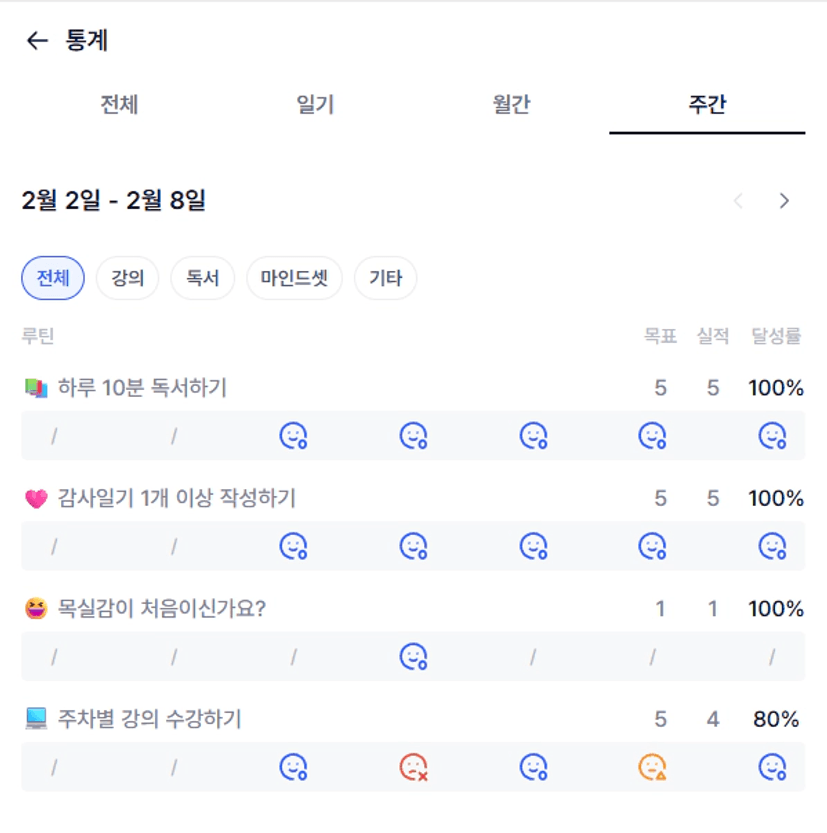Filter routines by 강의 chip
This screenshot has width=827, height=833.
(x=127, y=278)
